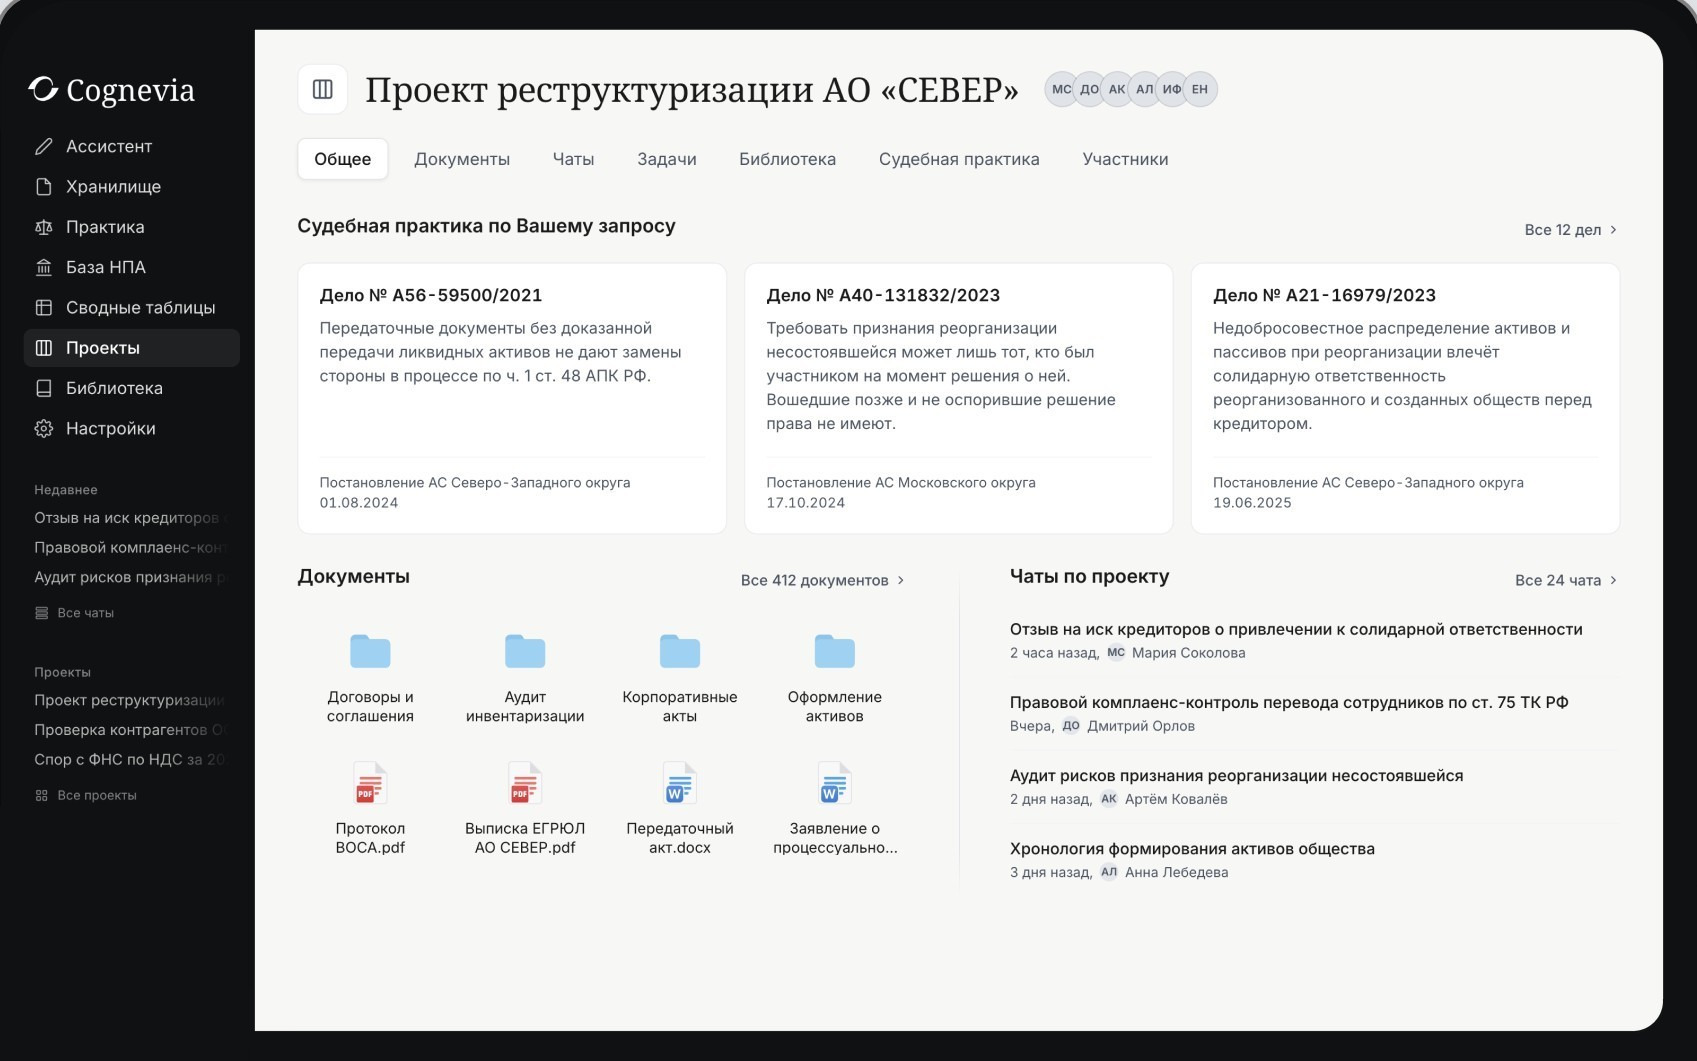Click Все чаты in the sidebar
The width and height of the screenshot is (1697, 1061).
point(75,613)
